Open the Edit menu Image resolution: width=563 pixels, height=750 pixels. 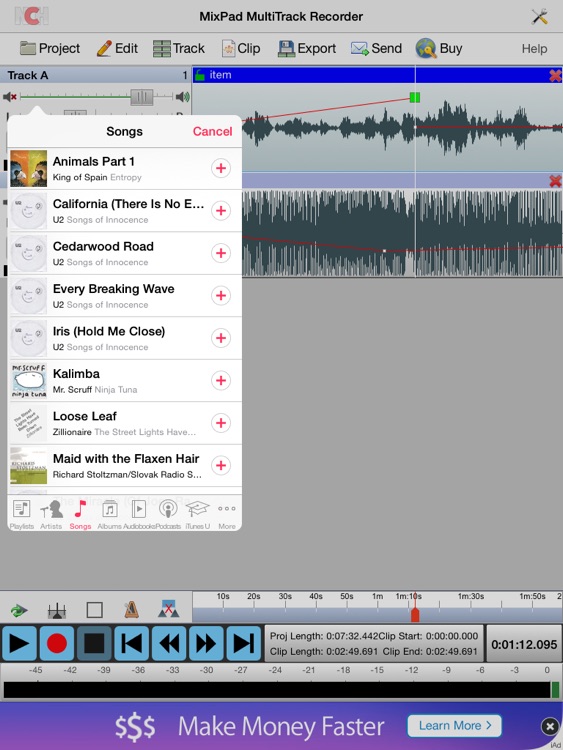pos(117,48)
